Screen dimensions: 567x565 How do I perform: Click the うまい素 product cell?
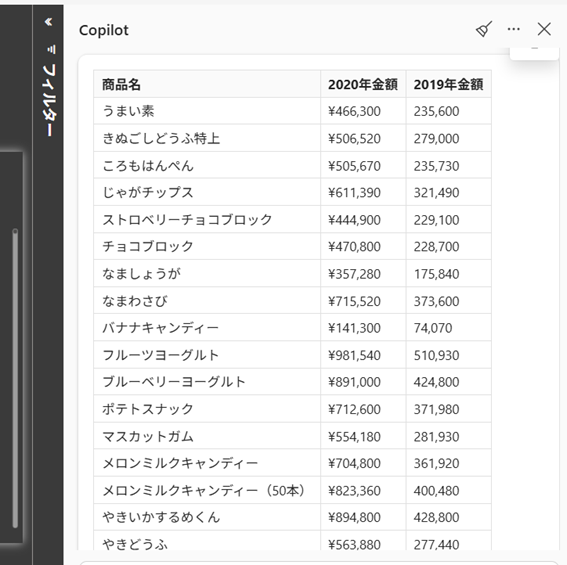tap(207, 111)
